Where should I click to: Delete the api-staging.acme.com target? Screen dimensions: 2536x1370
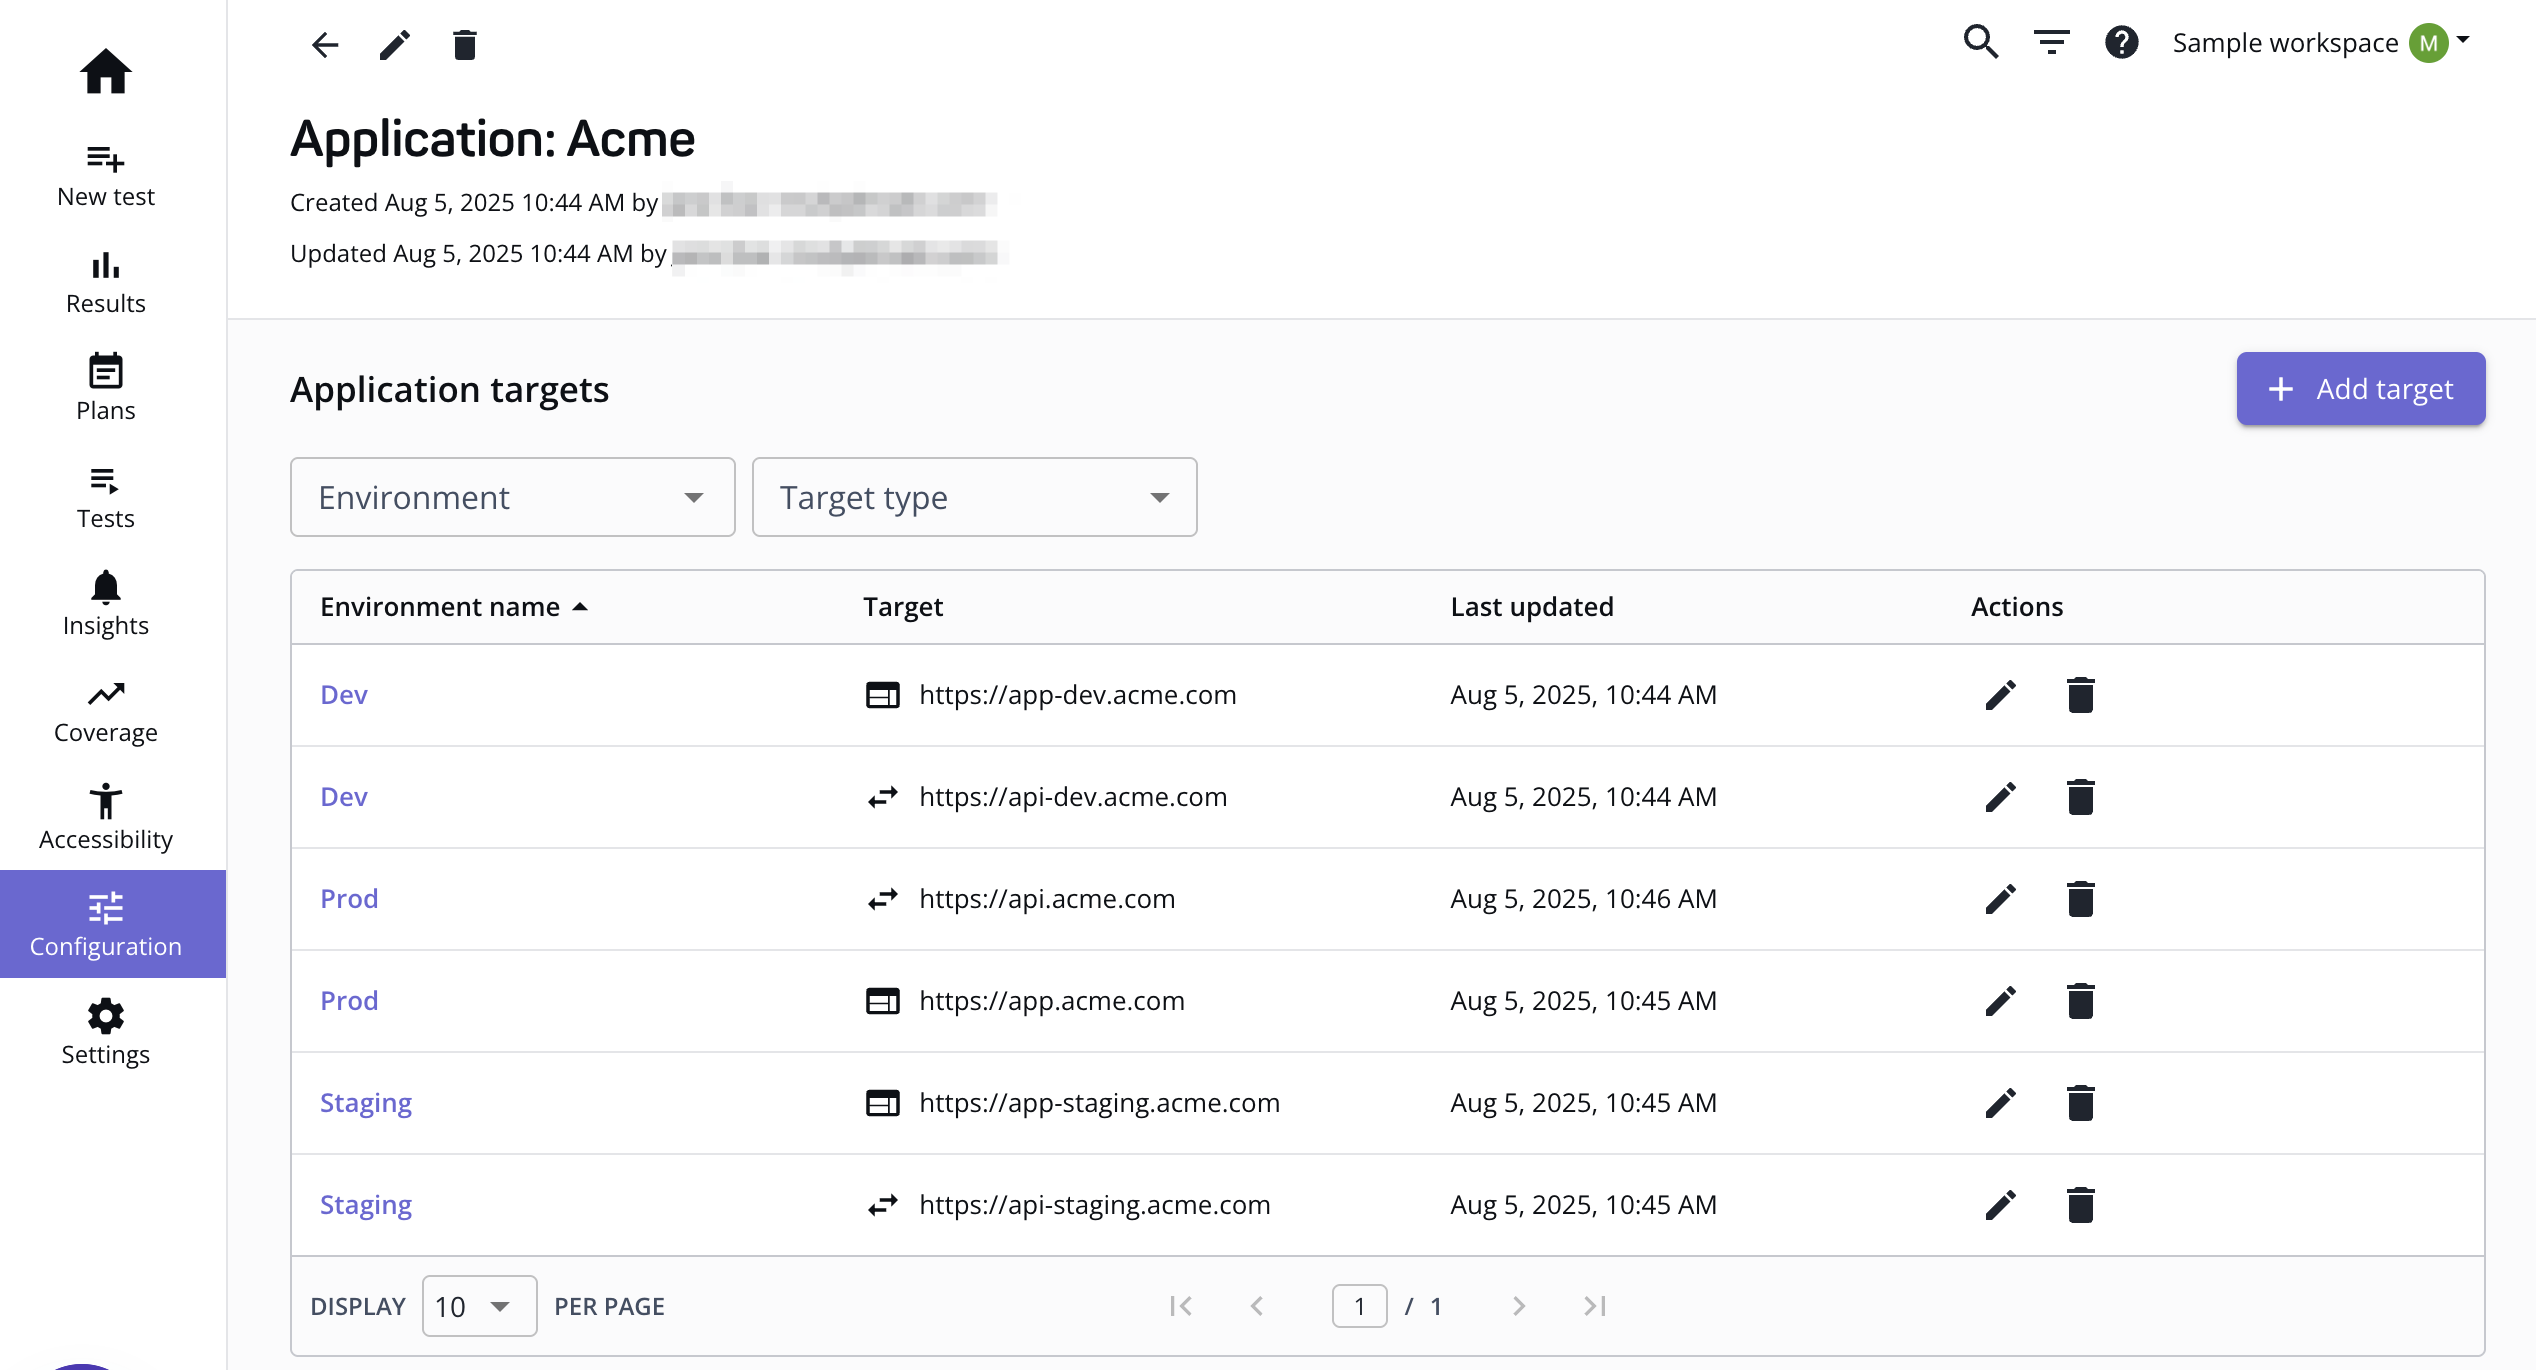(2080, 1205)
